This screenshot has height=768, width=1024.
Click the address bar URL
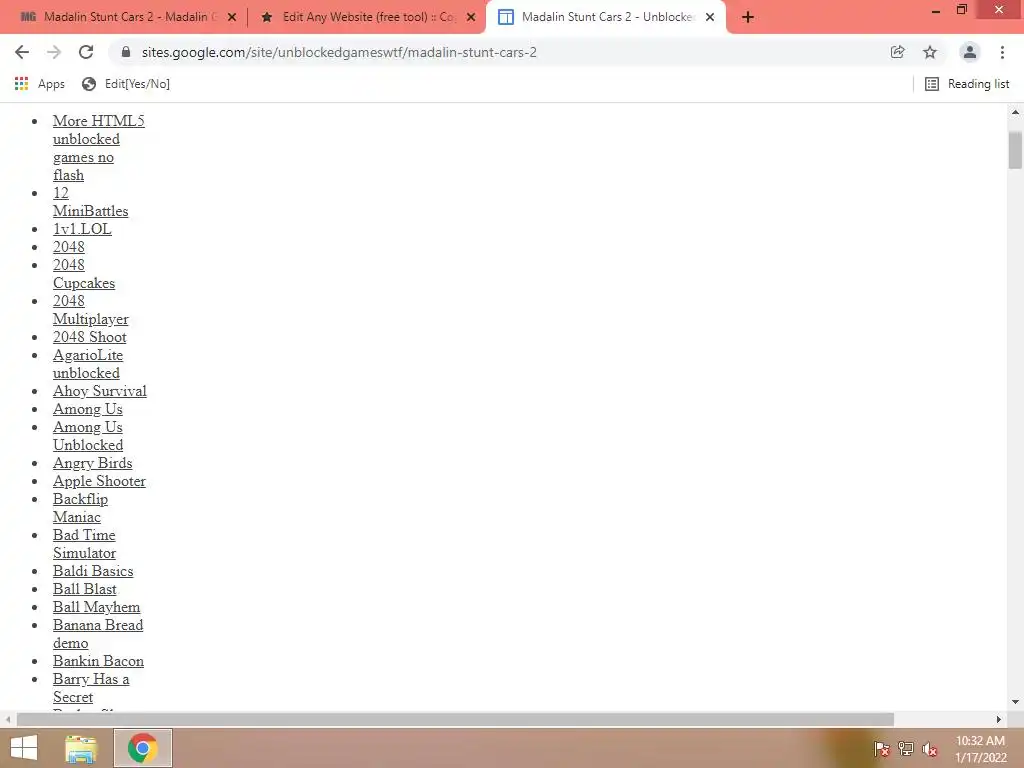click(x=339, y=52)
